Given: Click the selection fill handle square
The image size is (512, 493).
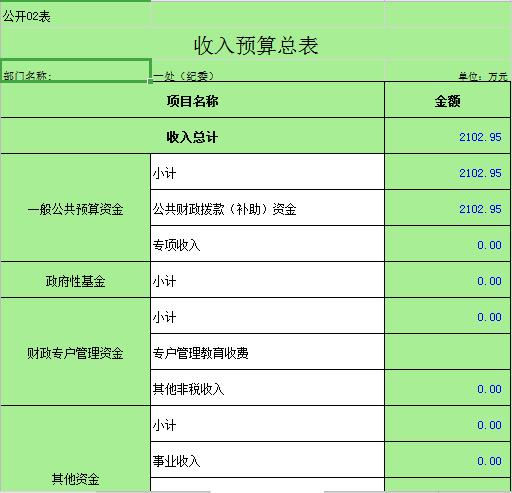Looking at the screenshot, I should point(150,81).
